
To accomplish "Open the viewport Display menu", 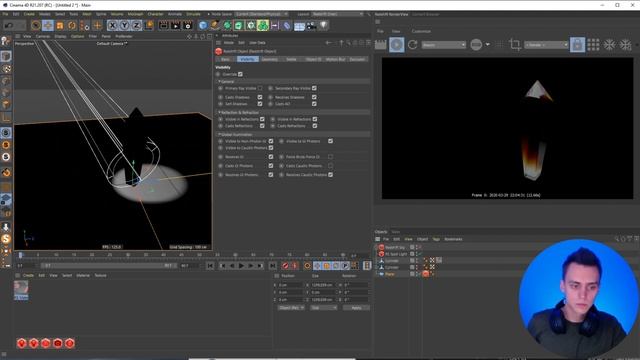I will [x=60, y=36].
